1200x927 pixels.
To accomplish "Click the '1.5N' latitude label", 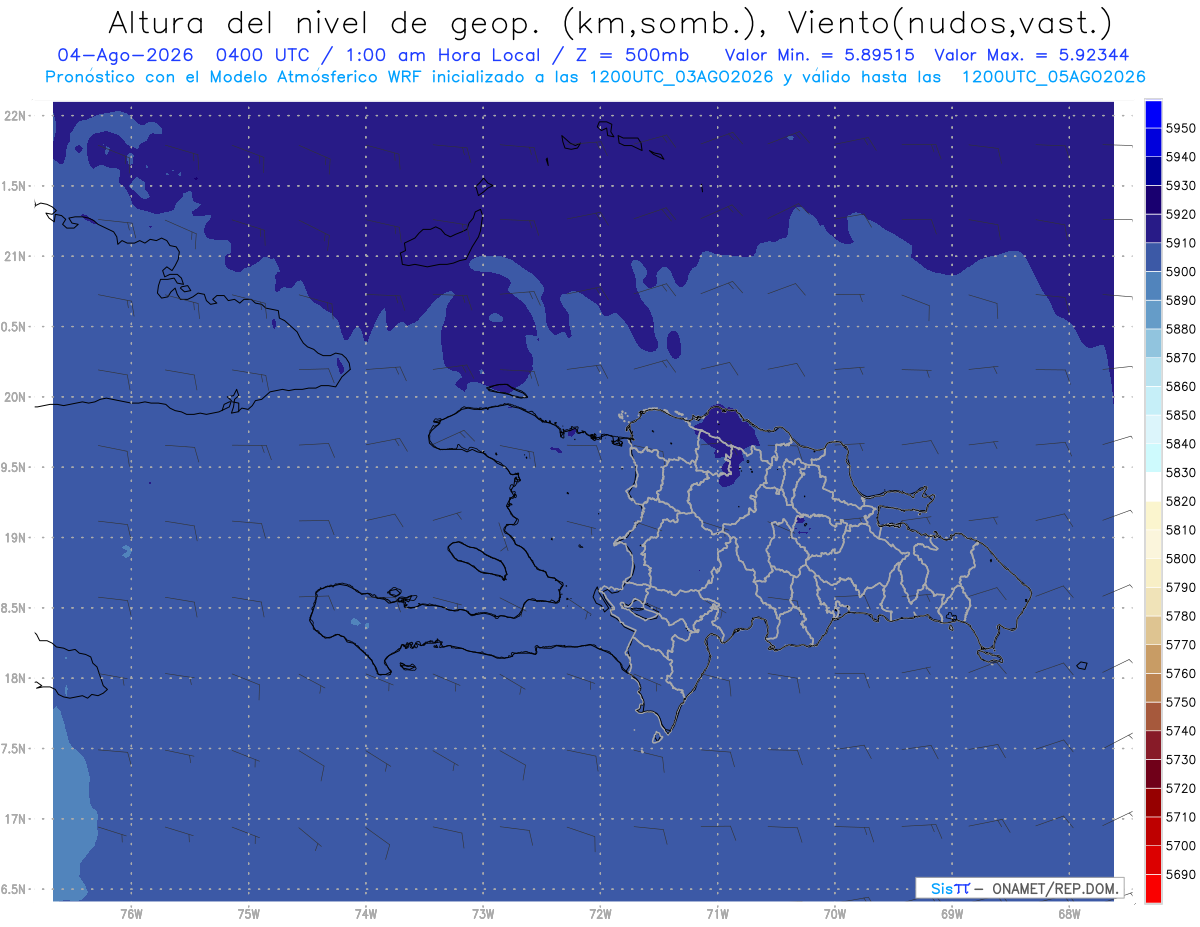I will point(15,187).
